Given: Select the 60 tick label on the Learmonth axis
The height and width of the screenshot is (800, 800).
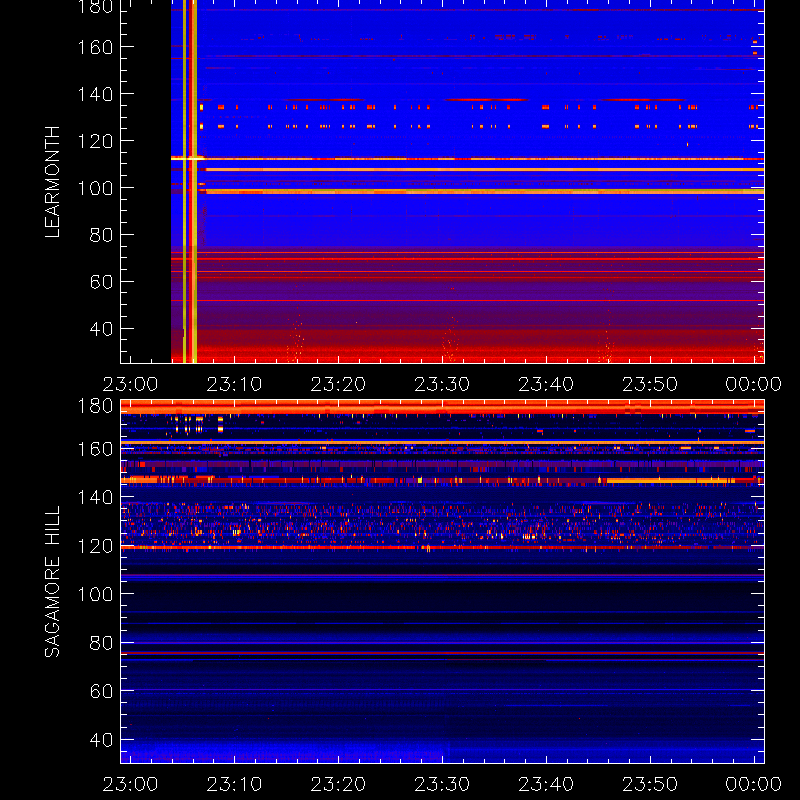Looking at the screenshot, I should [x=101, y=282].
